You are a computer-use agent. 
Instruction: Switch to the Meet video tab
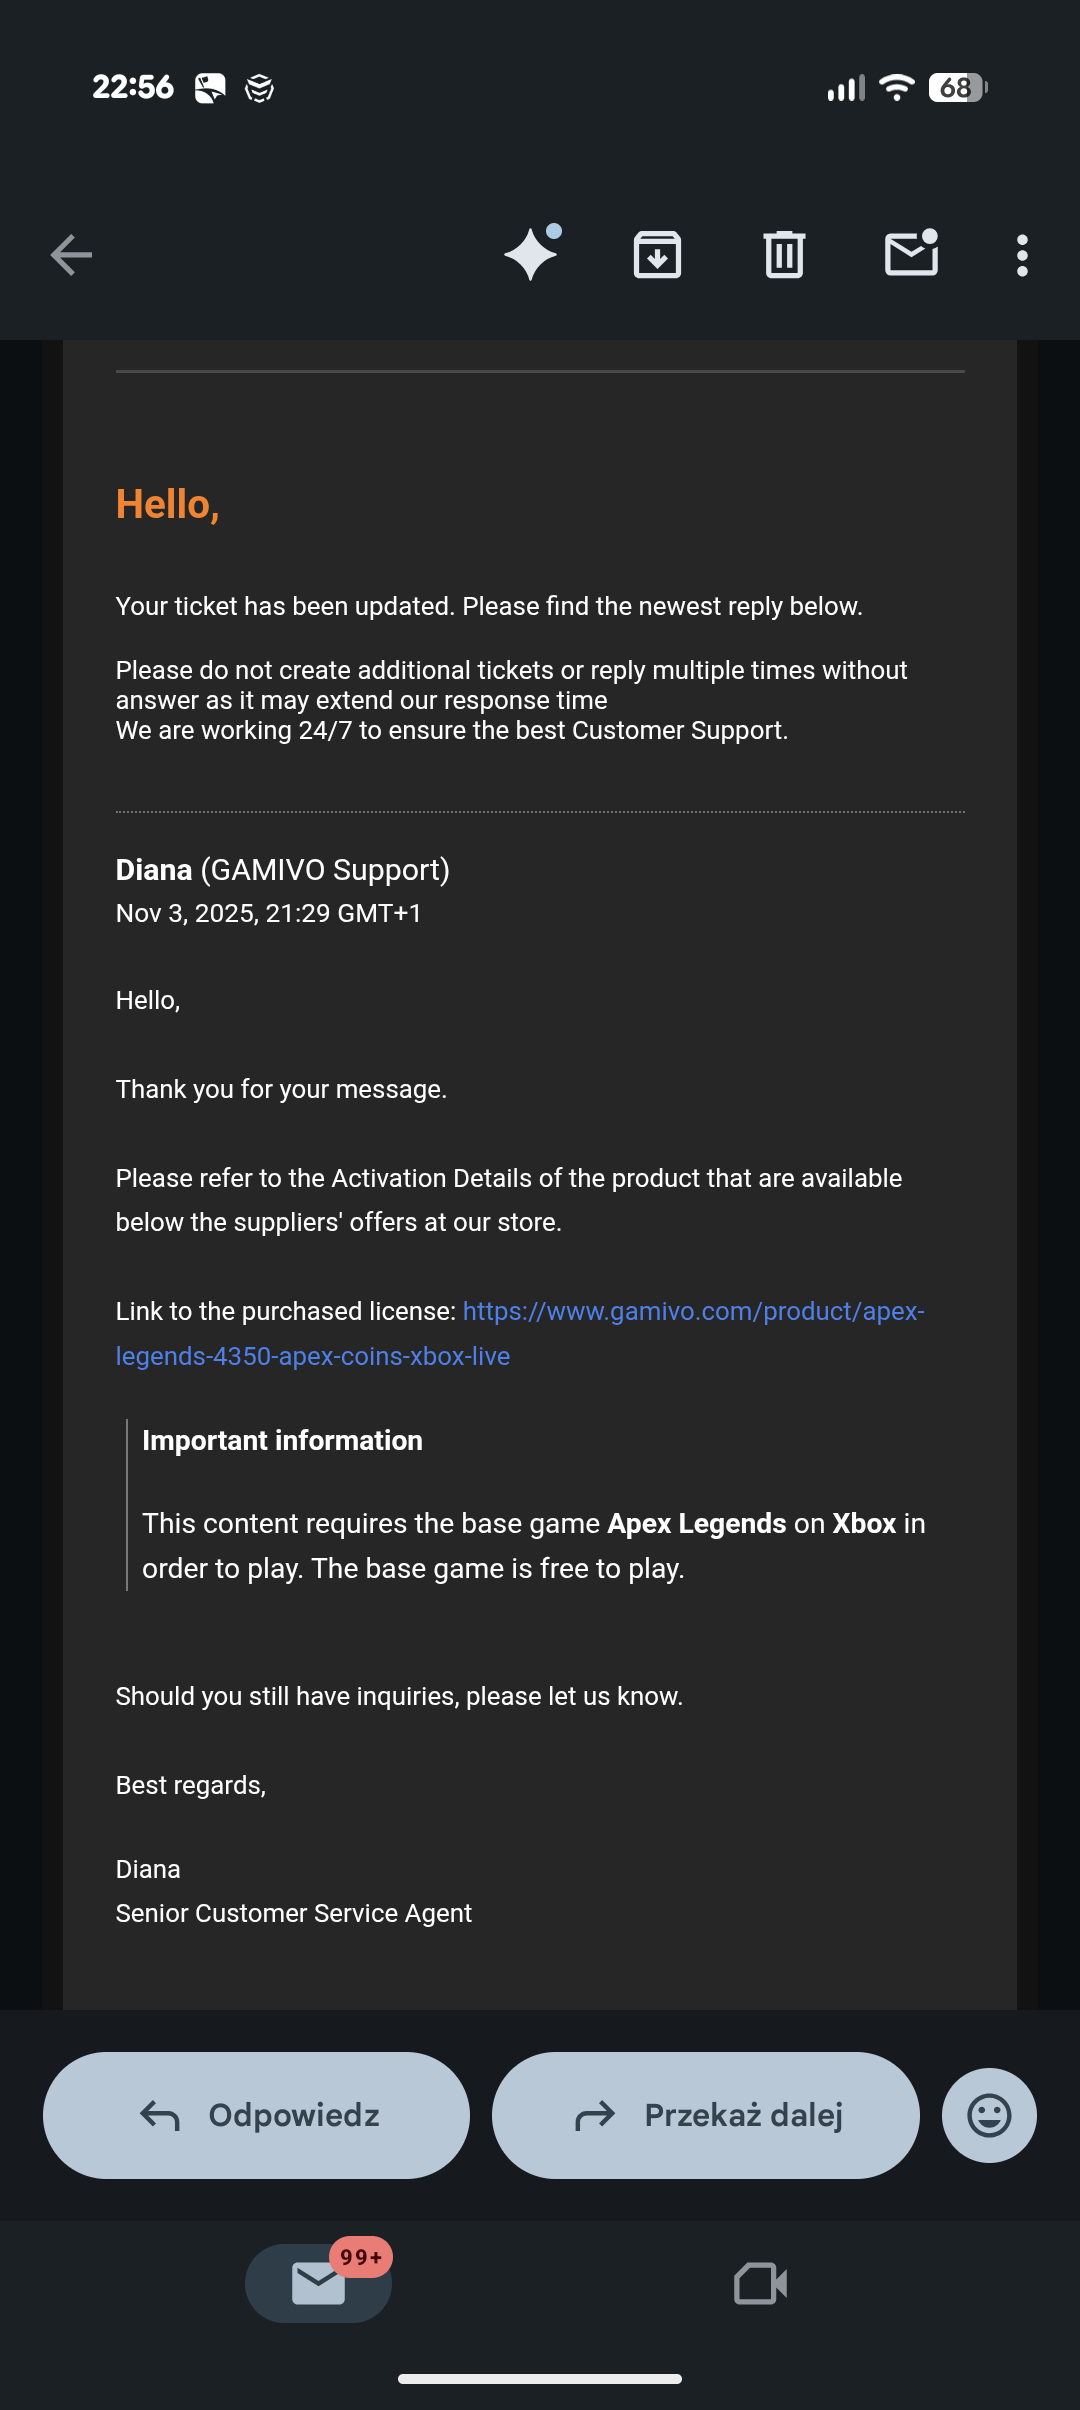pyautogui.click(x=760, y=2284)
